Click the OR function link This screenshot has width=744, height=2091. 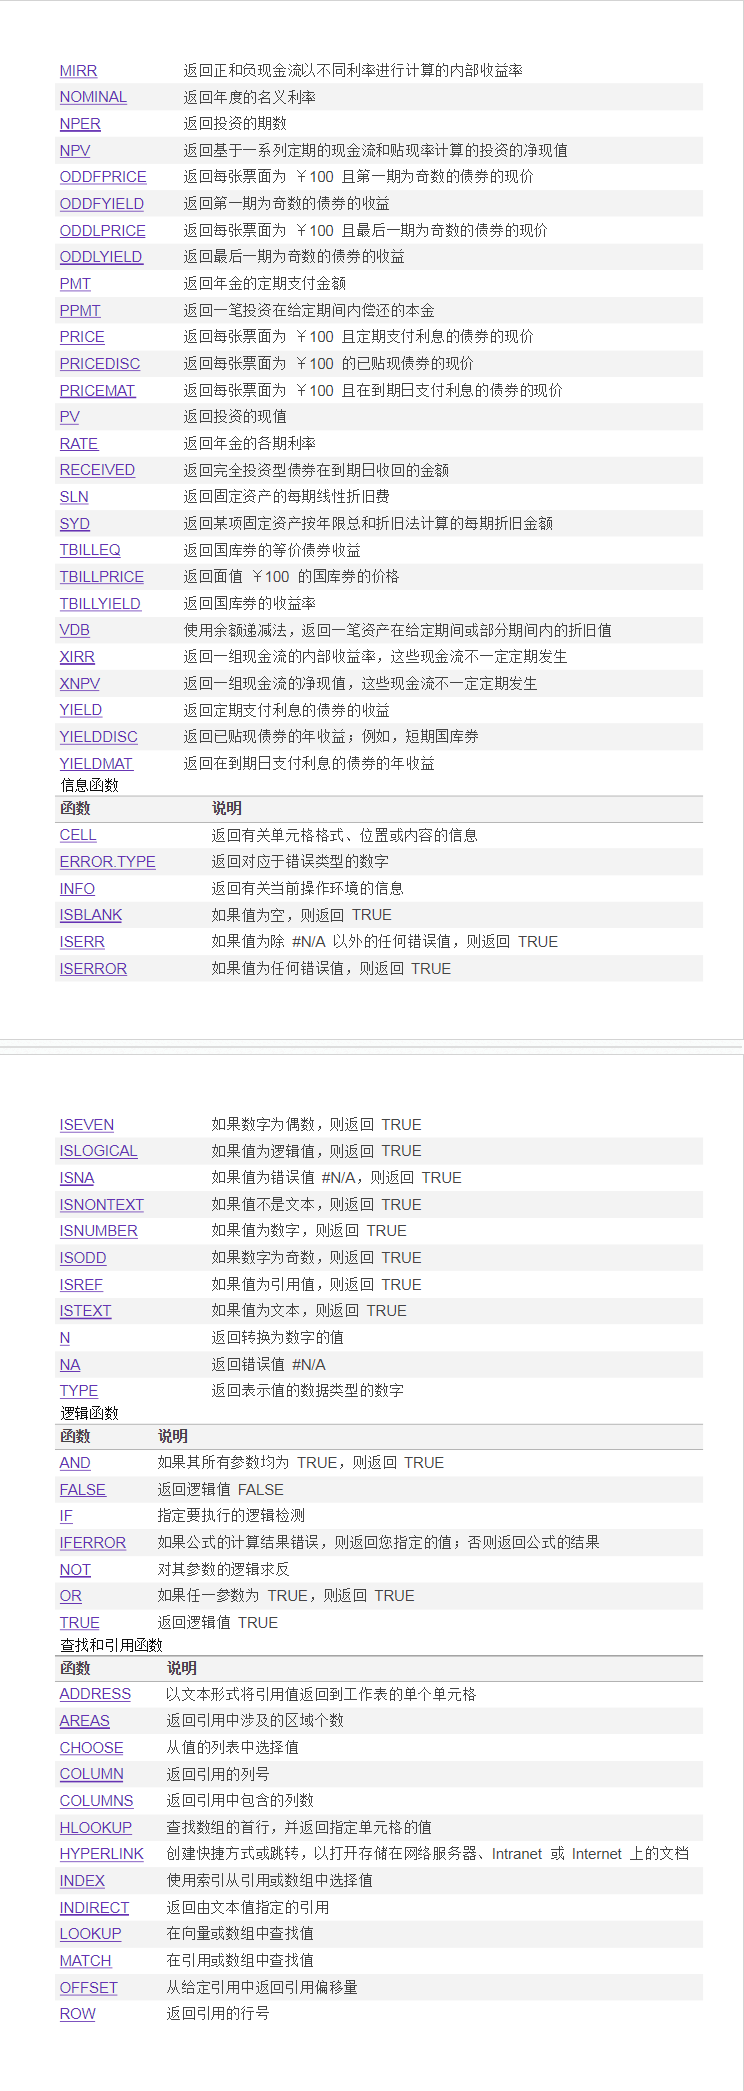71,1596
